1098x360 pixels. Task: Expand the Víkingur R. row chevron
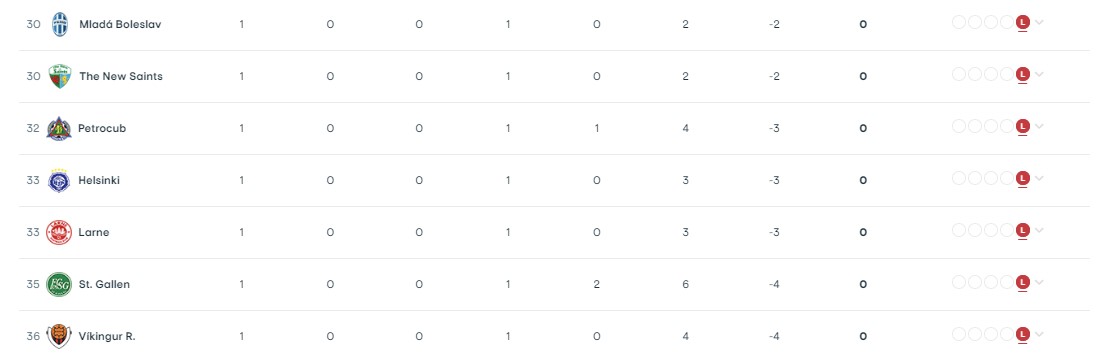point(1039,334)
